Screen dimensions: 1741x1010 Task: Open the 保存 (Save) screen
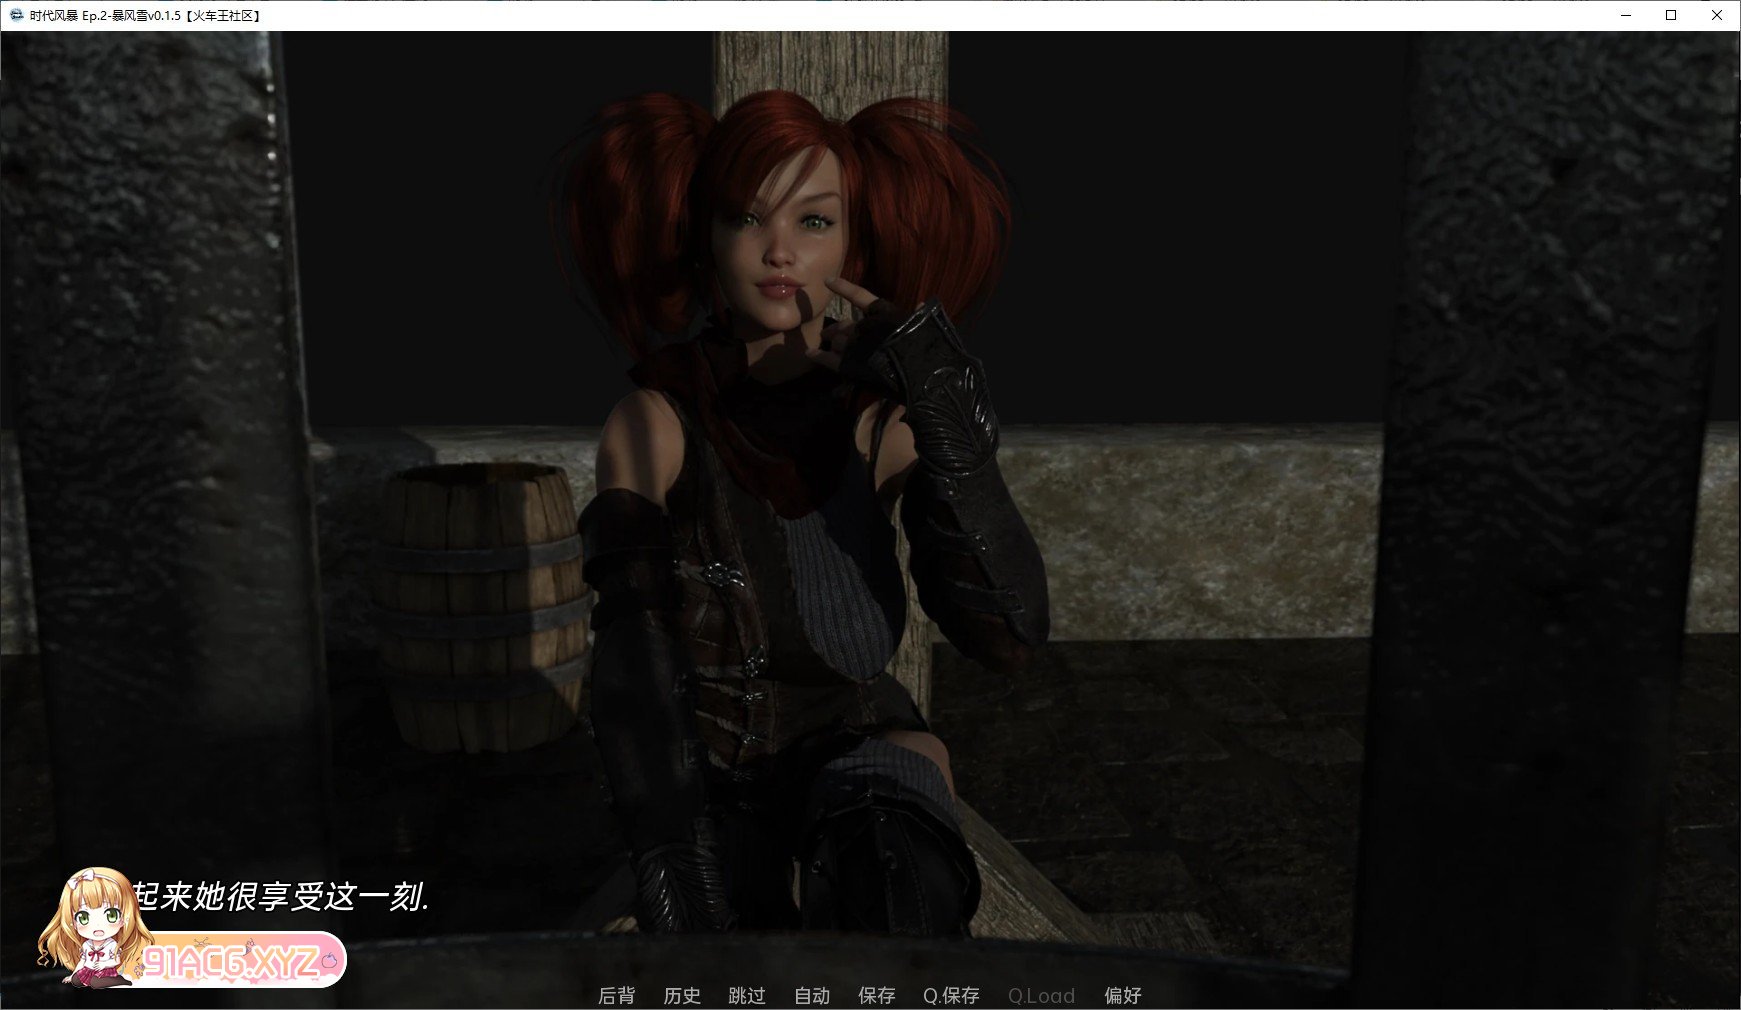tap(877, 995)
